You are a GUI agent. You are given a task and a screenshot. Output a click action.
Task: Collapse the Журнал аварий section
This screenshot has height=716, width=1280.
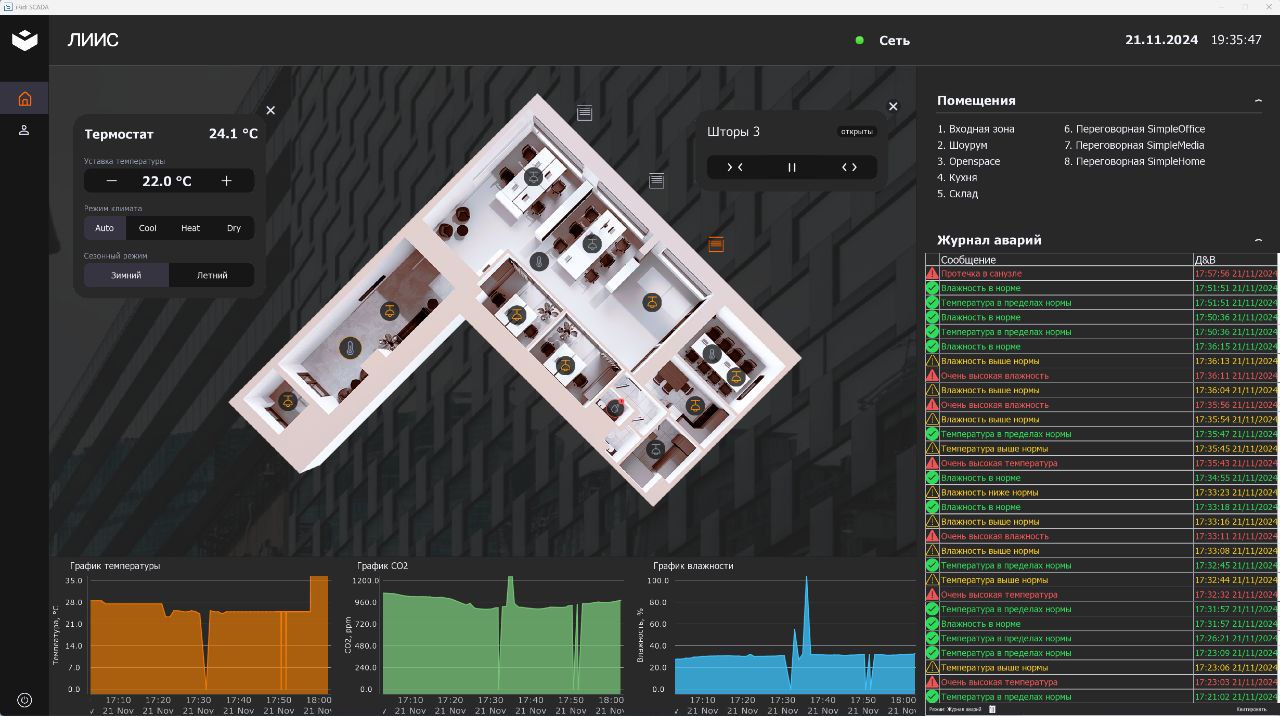pos(1258,240)
